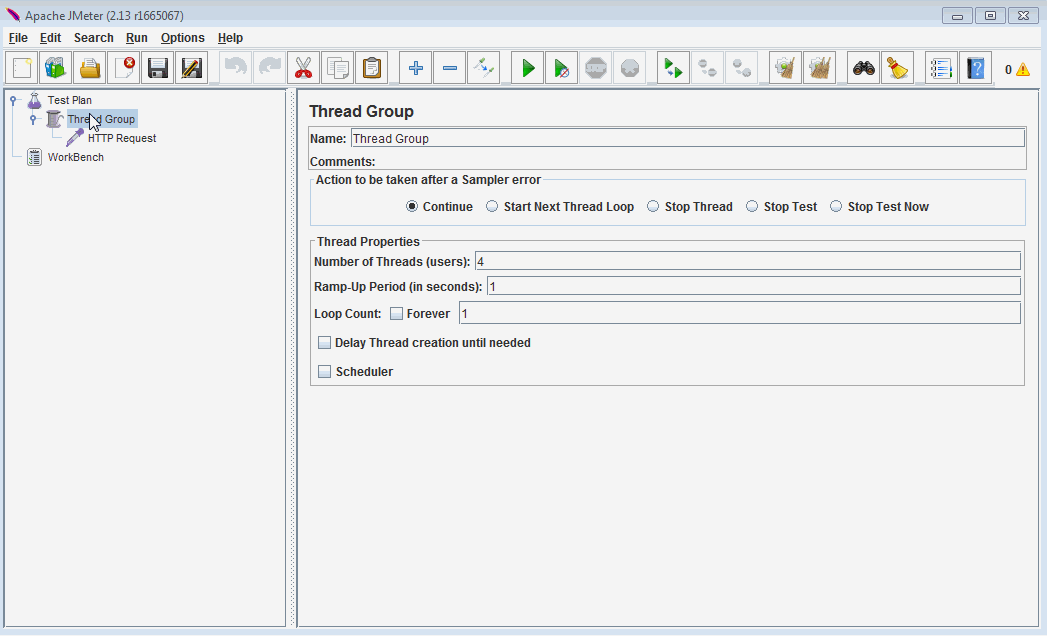
Task: Select Thread Group in the tree
Action: coord(101,119)
